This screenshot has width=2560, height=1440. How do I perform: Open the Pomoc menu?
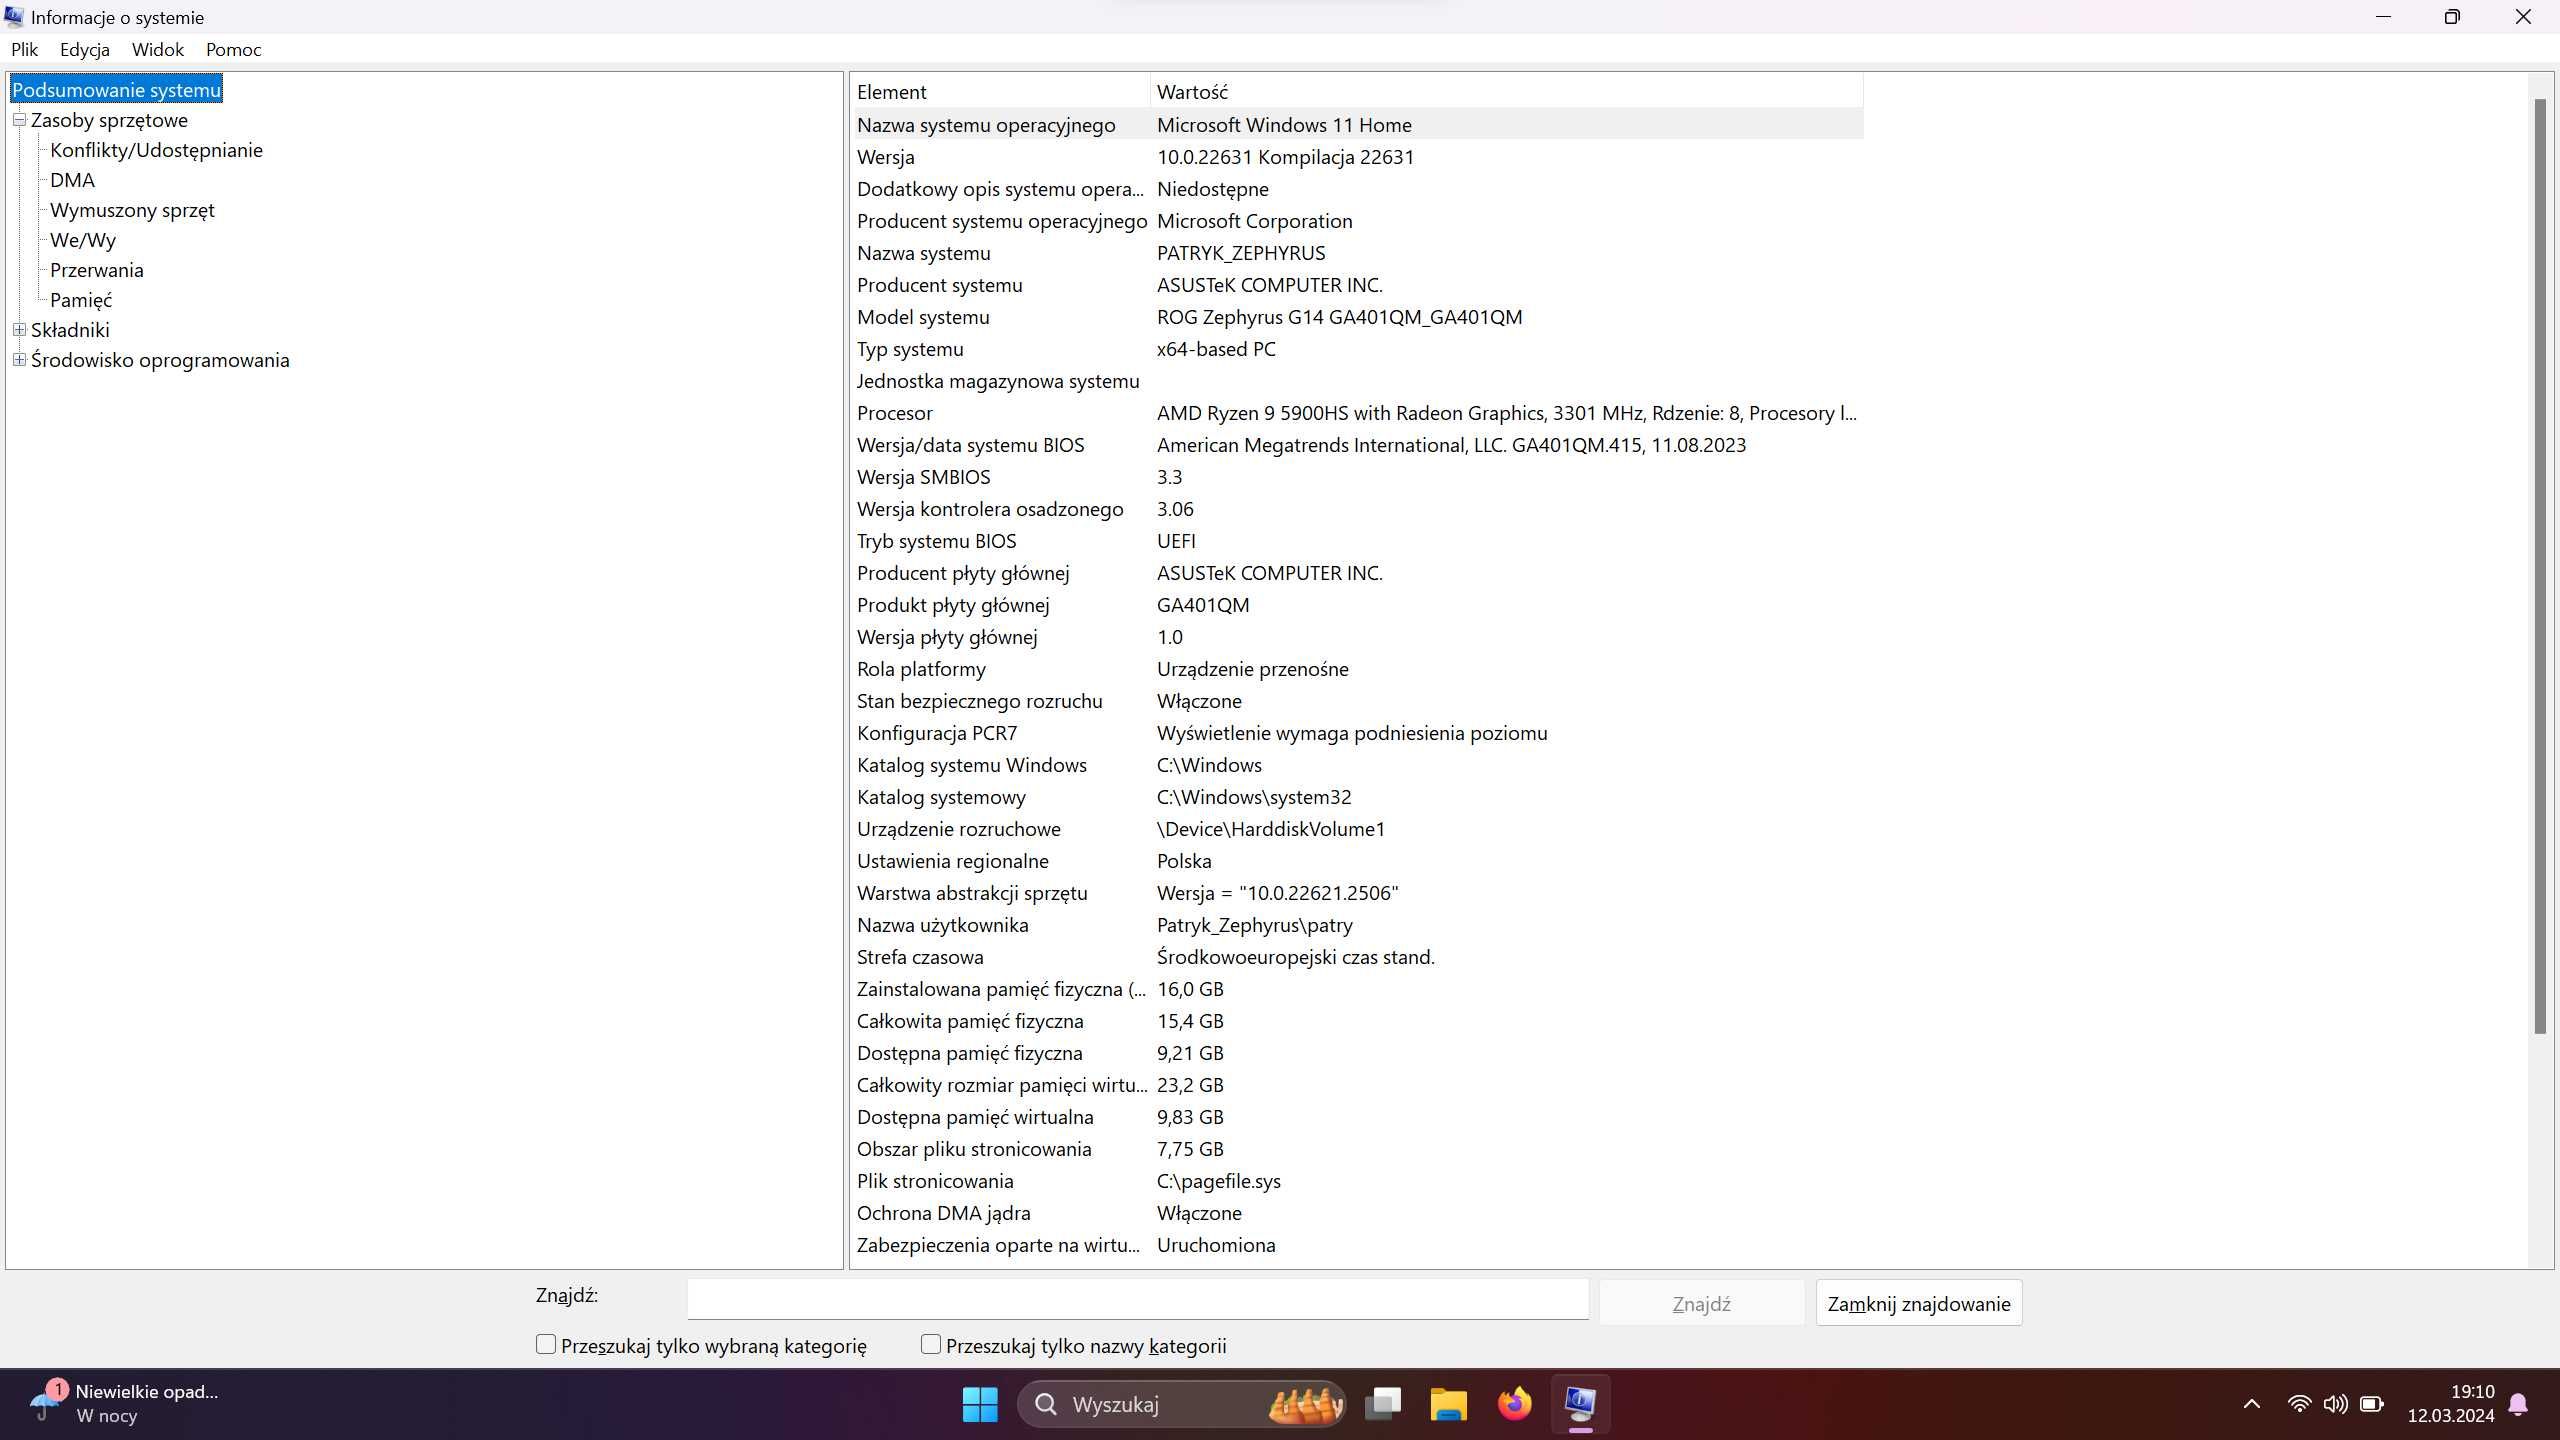click(x=233, y=49)
